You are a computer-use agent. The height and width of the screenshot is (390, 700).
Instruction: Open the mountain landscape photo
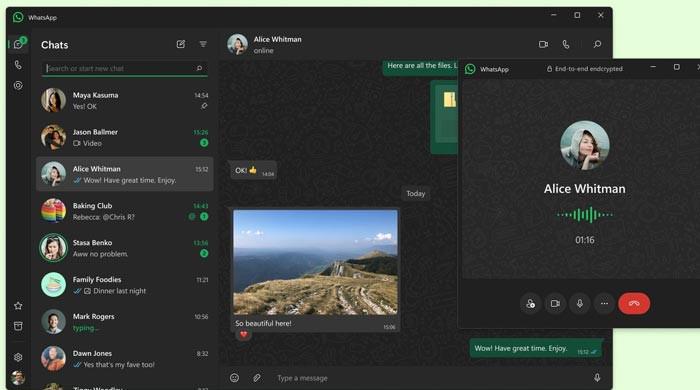click(x=315, y=262)
